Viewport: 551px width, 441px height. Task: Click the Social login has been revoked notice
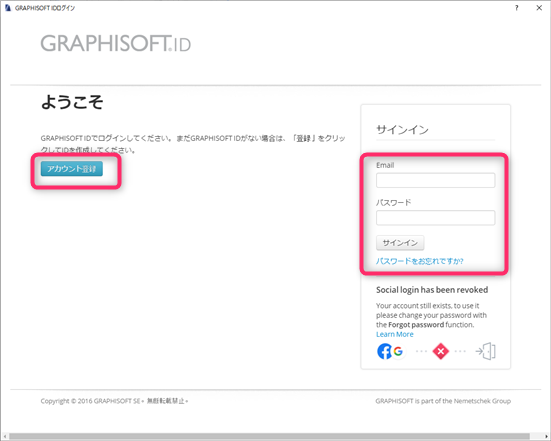tap(432, 290)
